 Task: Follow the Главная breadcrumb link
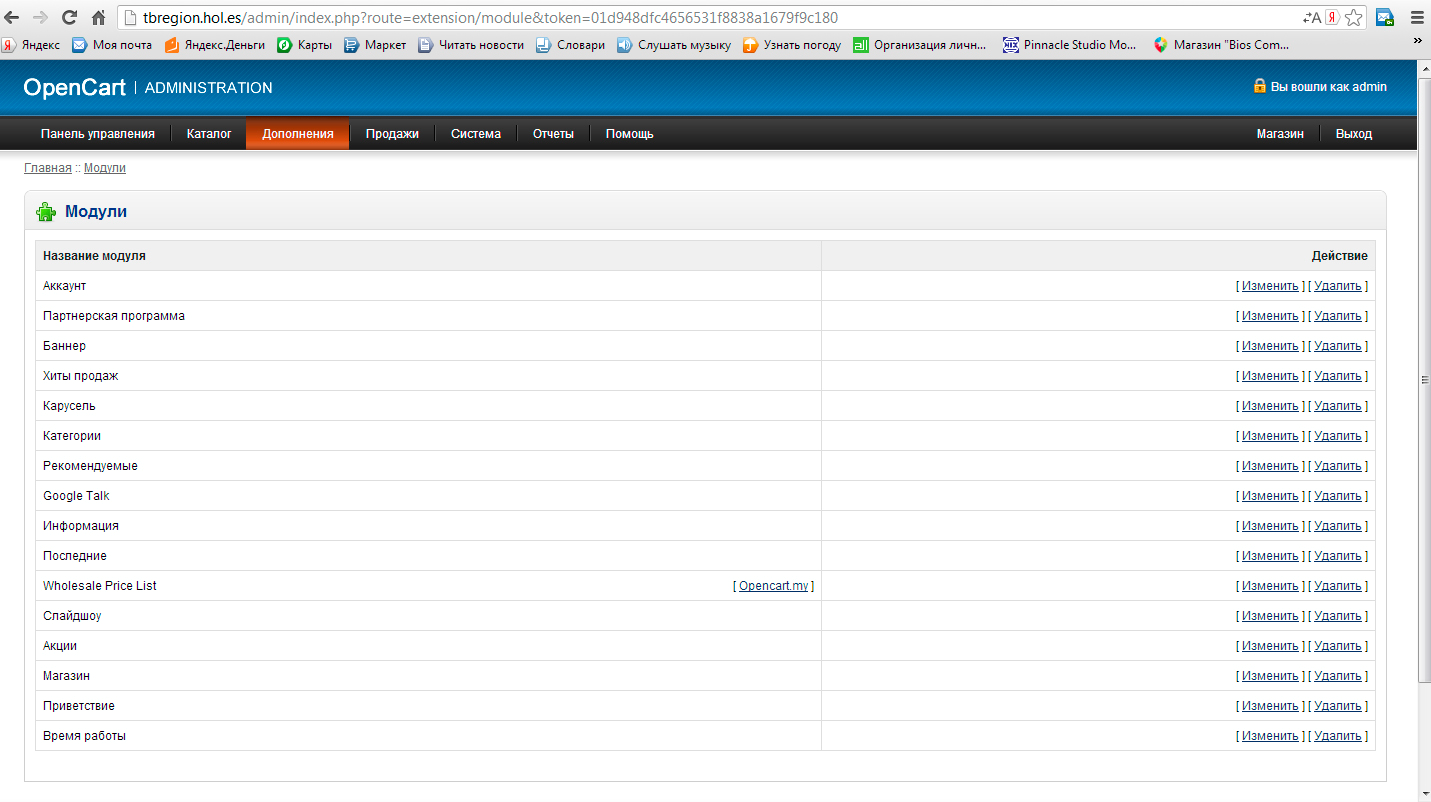point(48,168)
